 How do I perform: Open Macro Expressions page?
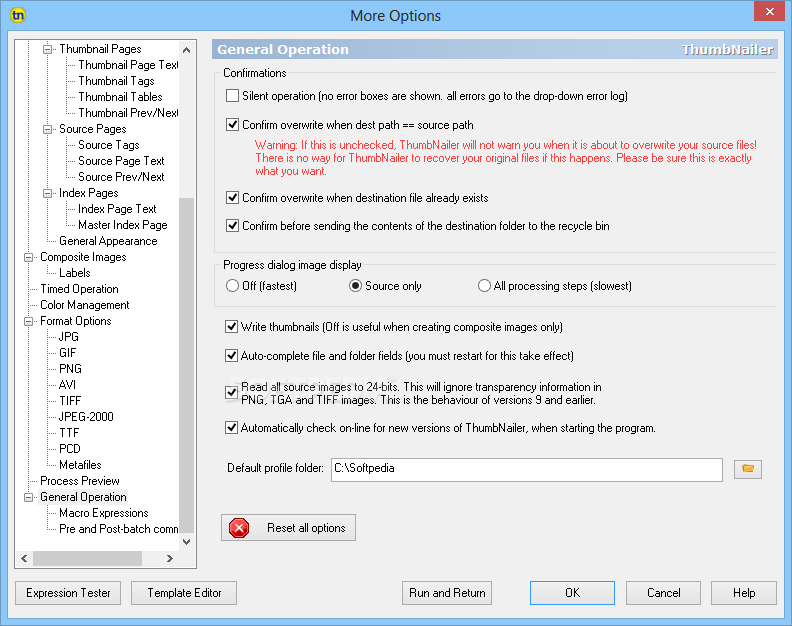click(x=104, y=513)
